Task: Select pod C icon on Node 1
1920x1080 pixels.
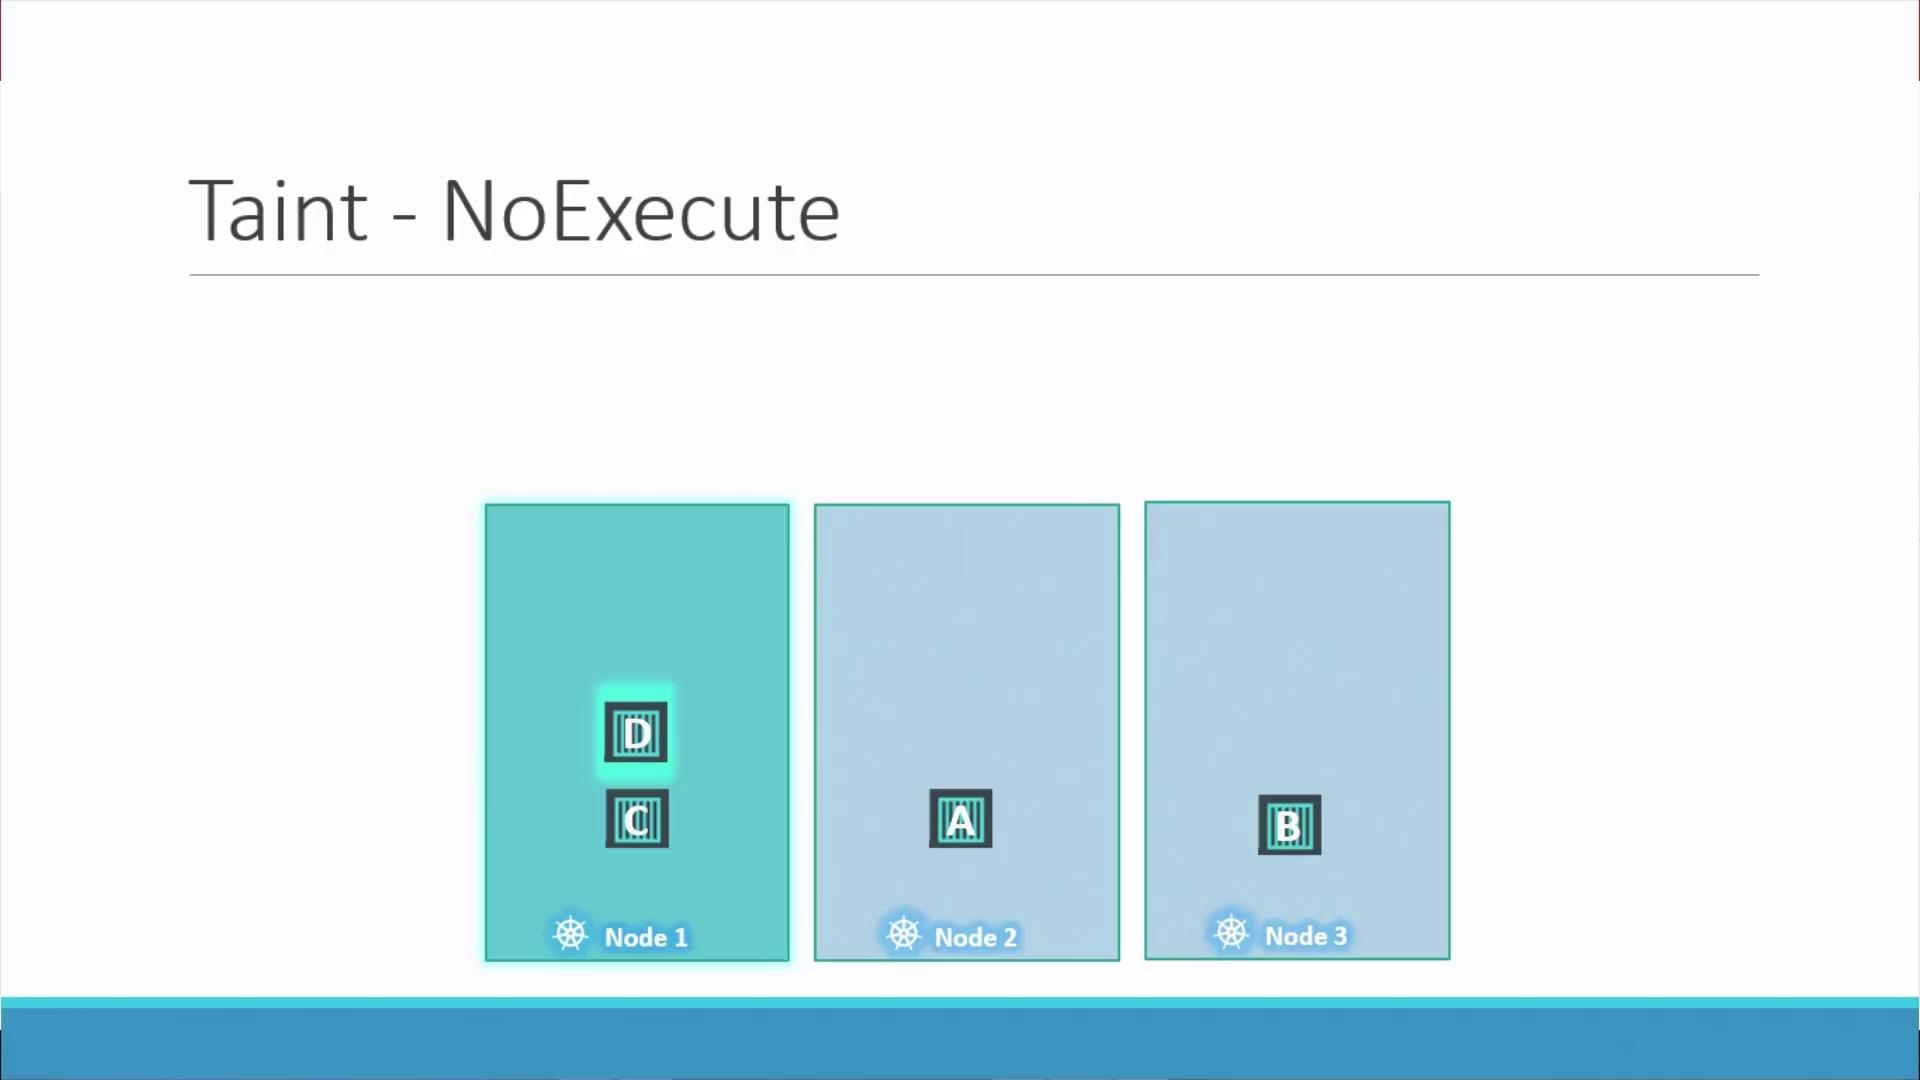Action: pyautogui.click(x=636, y=818)
